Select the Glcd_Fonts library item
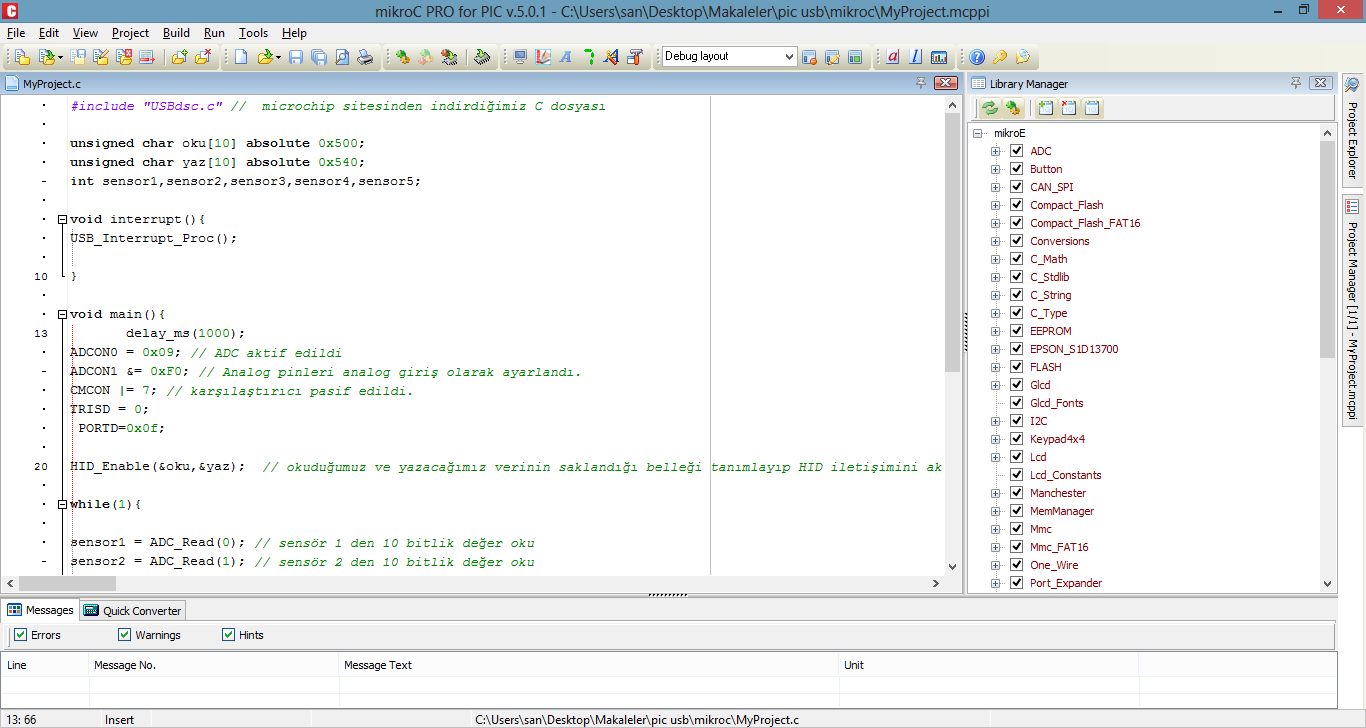1366x728 pixels. [1057, 403]
